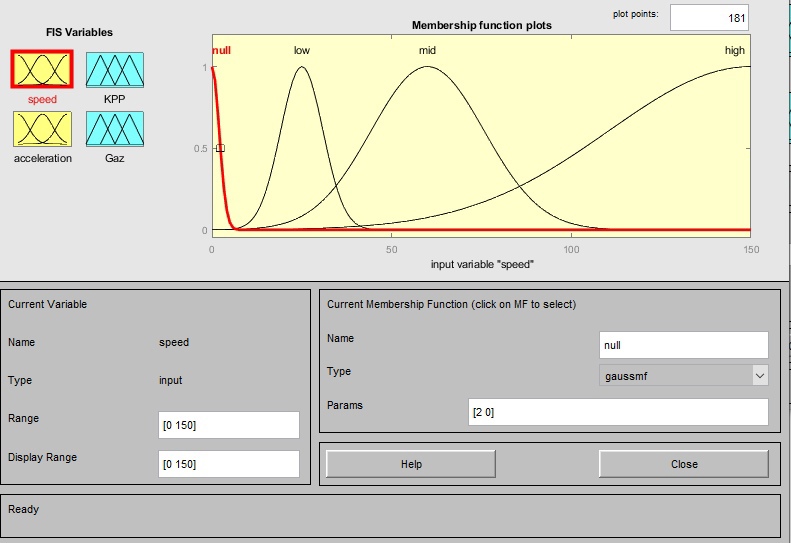Select the acceleration input variable icon
The image size is (791, 543).
42,129
